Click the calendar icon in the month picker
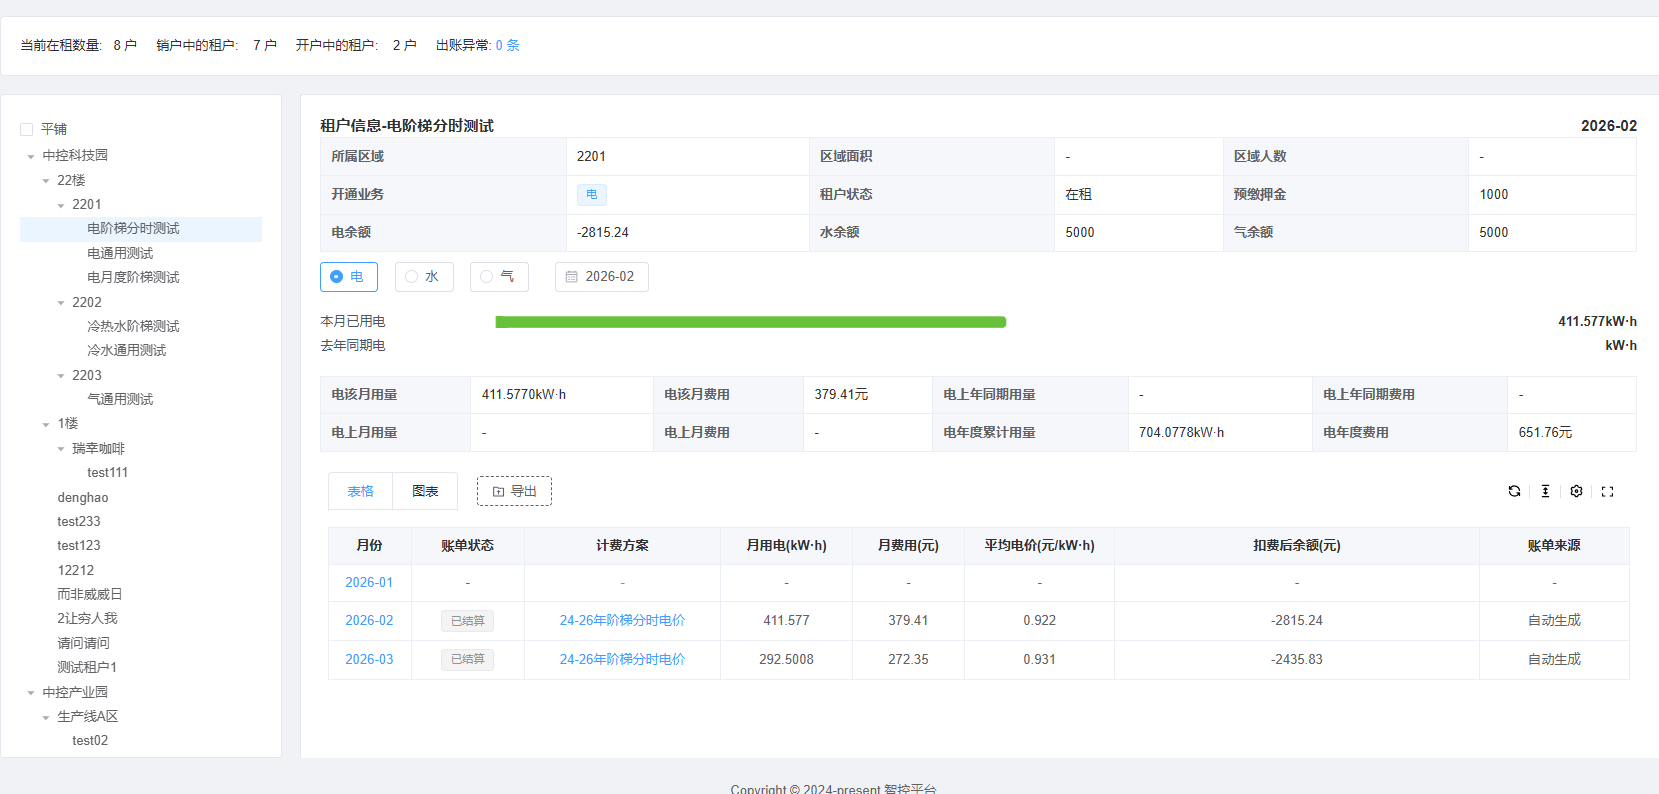Image resolution: width=1659 pixels, height=794 pixels. click(572, 277)
